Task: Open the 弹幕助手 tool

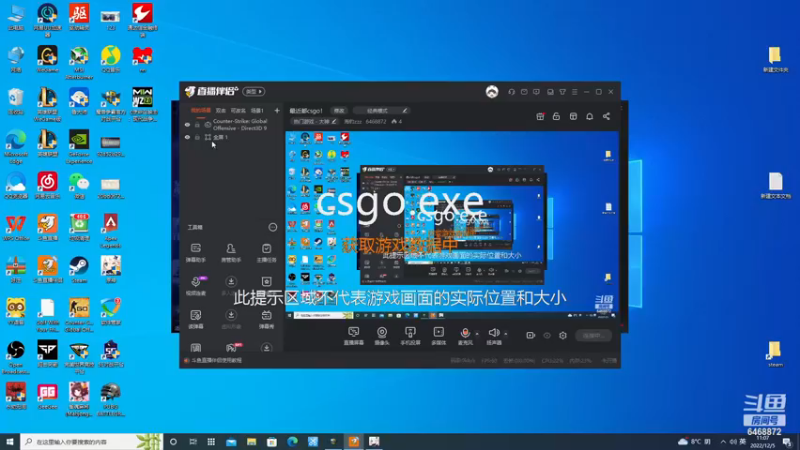Action: [195, 253]
